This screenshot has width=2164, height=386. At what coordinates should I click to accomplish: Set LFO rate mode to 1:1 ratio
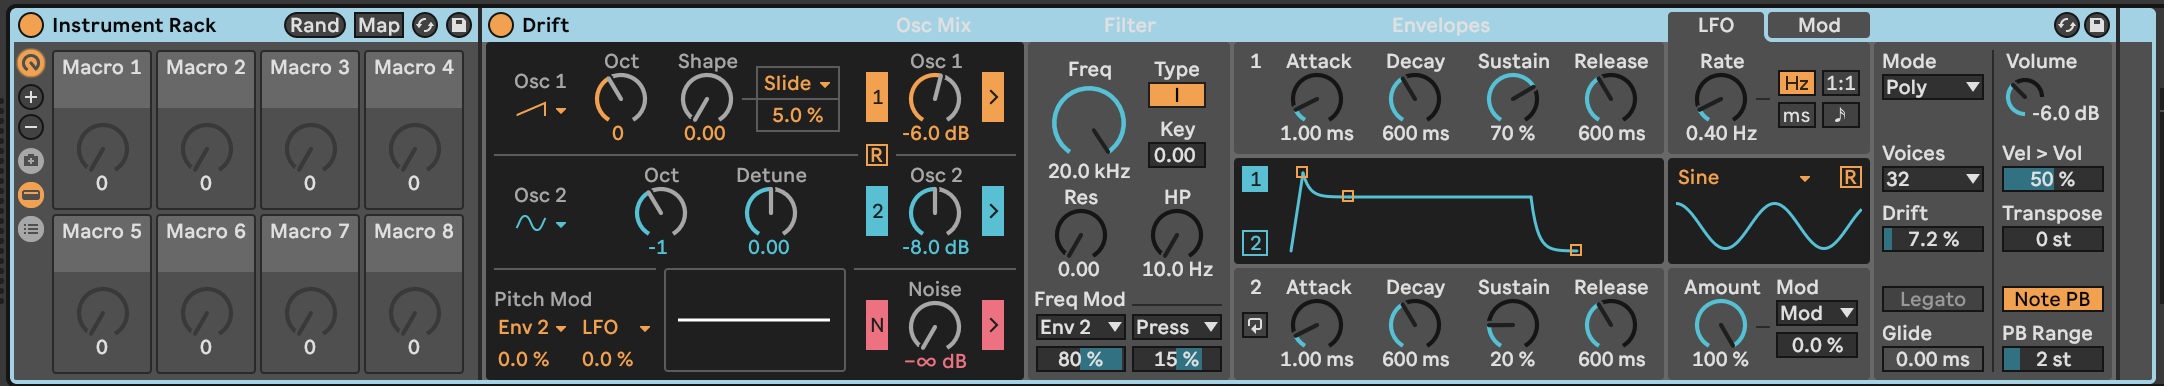[1841, 83]
